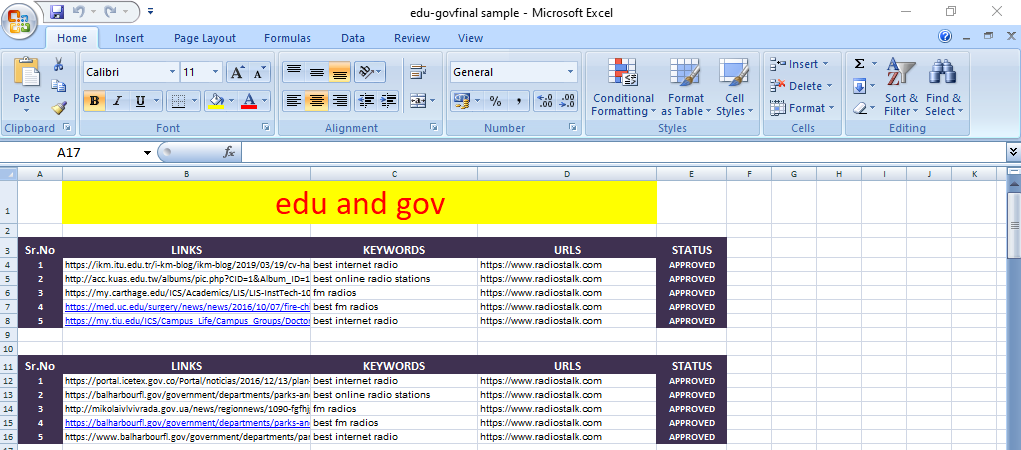Open the font size dropdown showing 11
The width and height of the screenshot is (1021, 450).
tap(216, 72)
